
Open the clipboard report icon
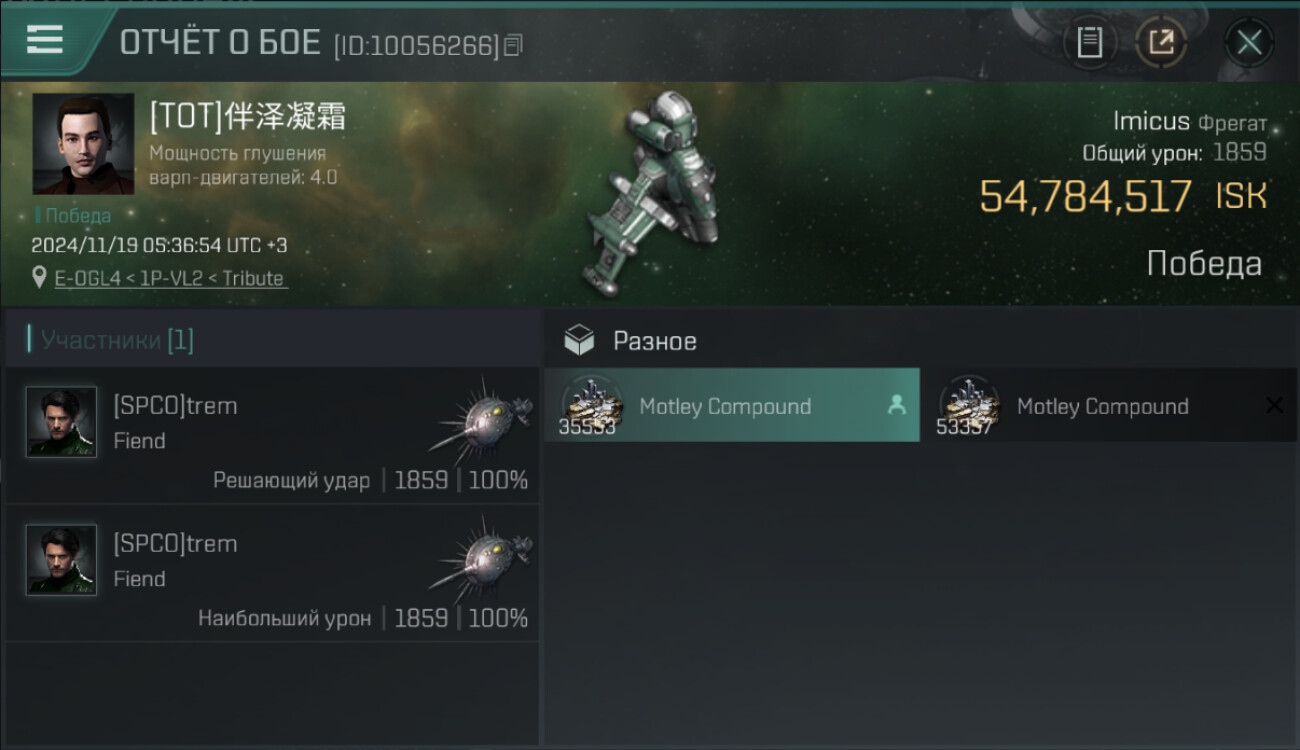(x=1089, y=43)
